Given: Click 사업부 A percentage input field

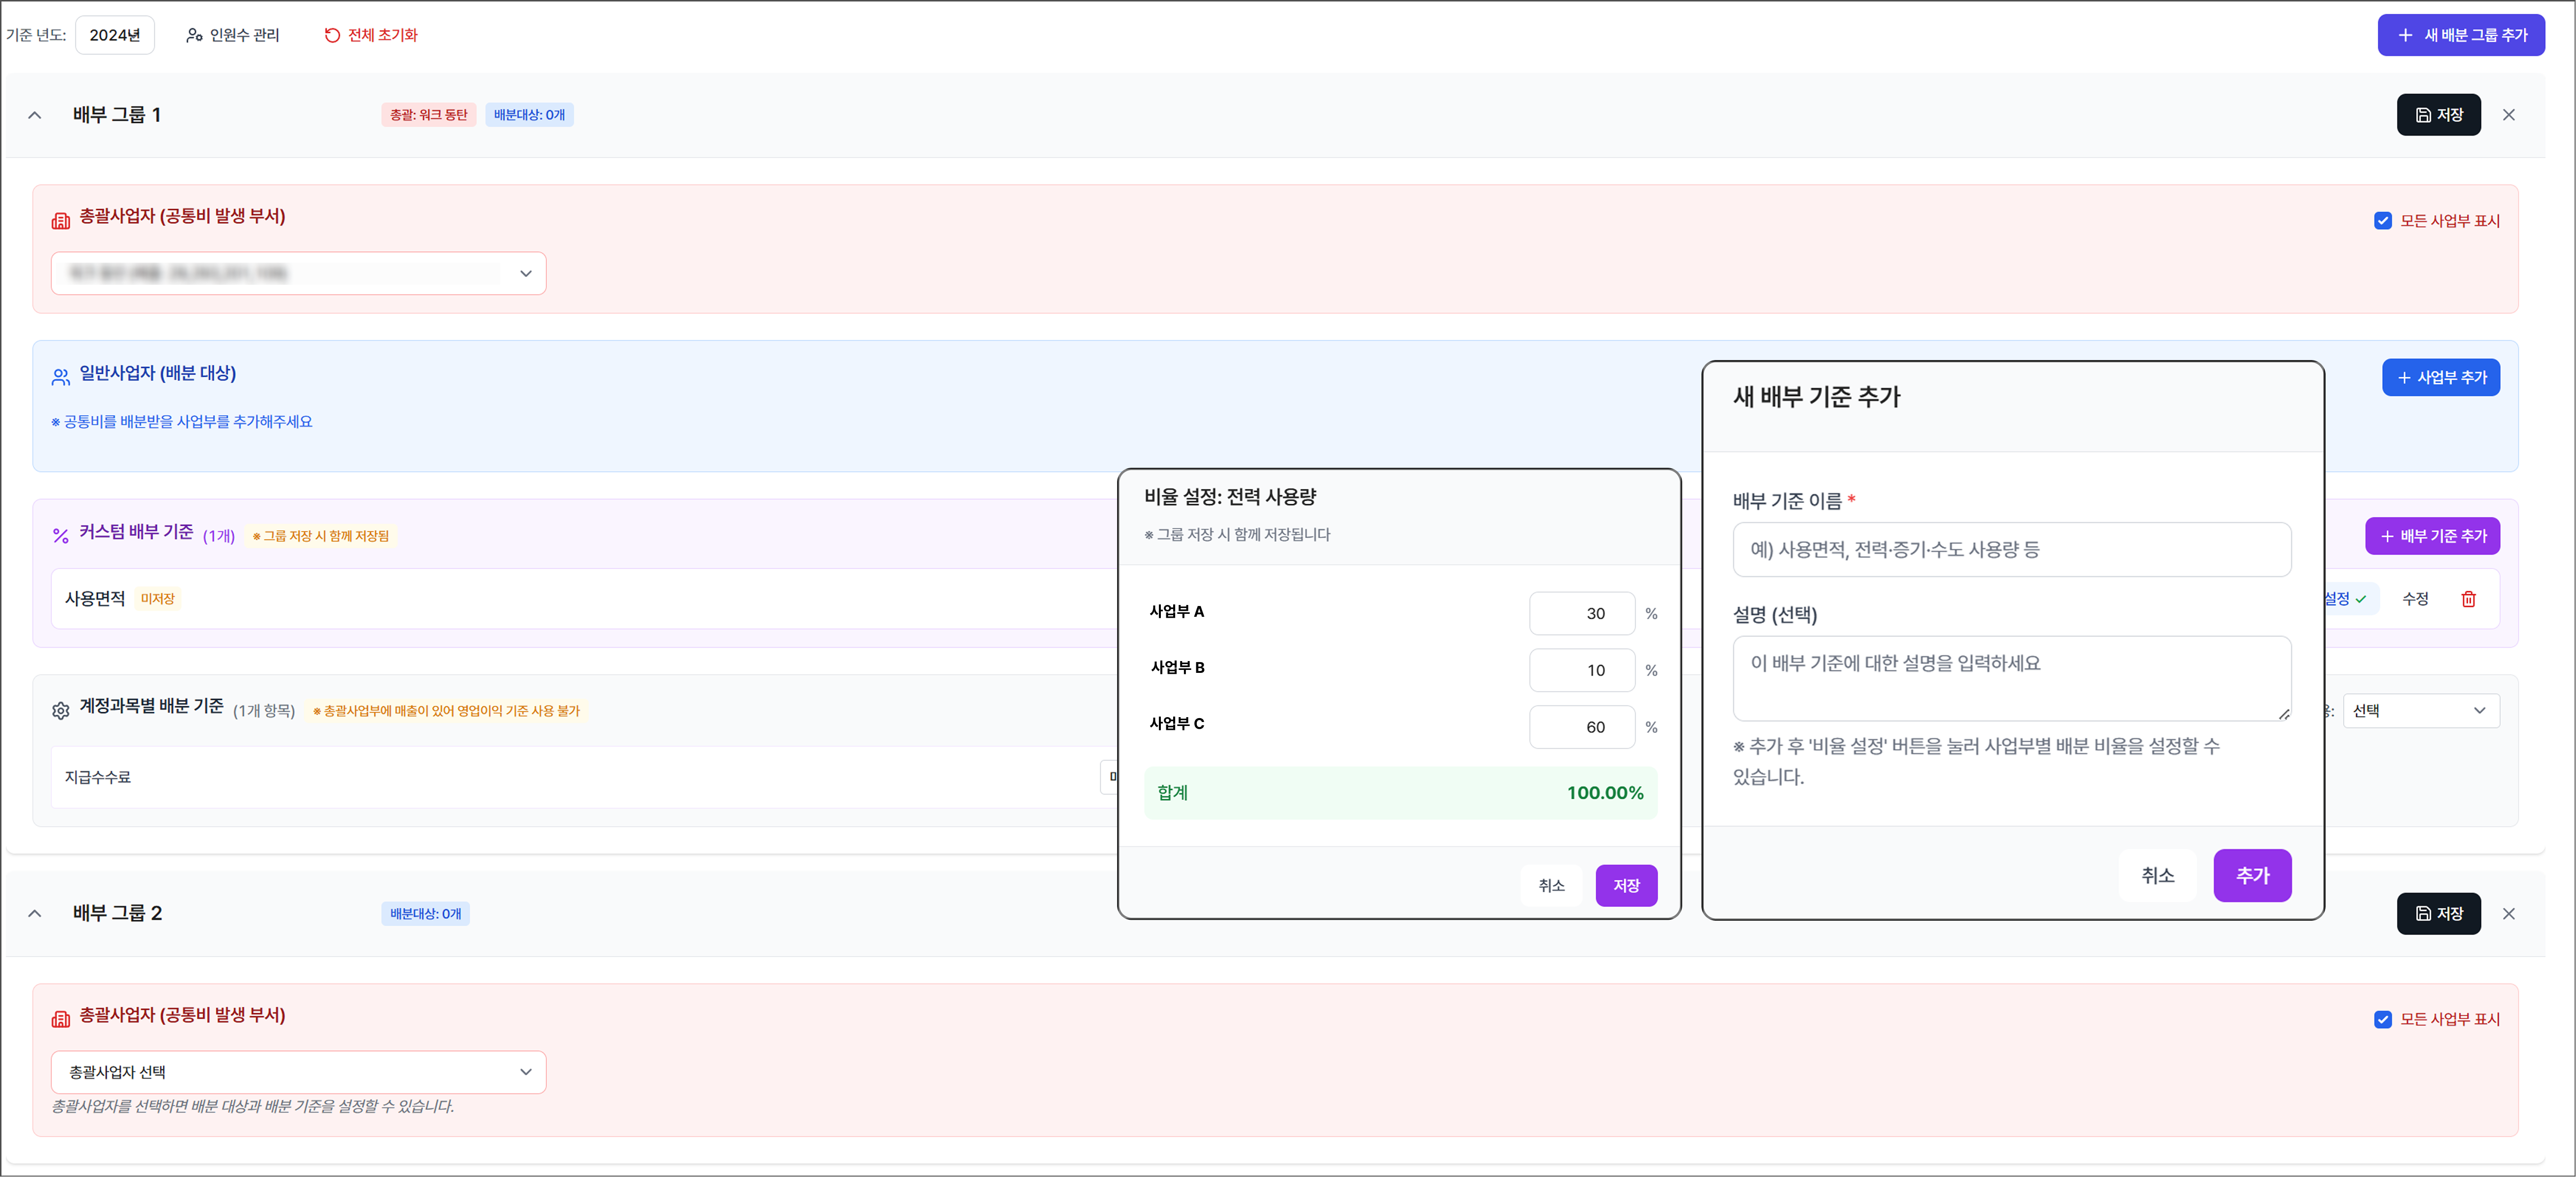Looking at the screenshot, I should (x=1581, y=613).
